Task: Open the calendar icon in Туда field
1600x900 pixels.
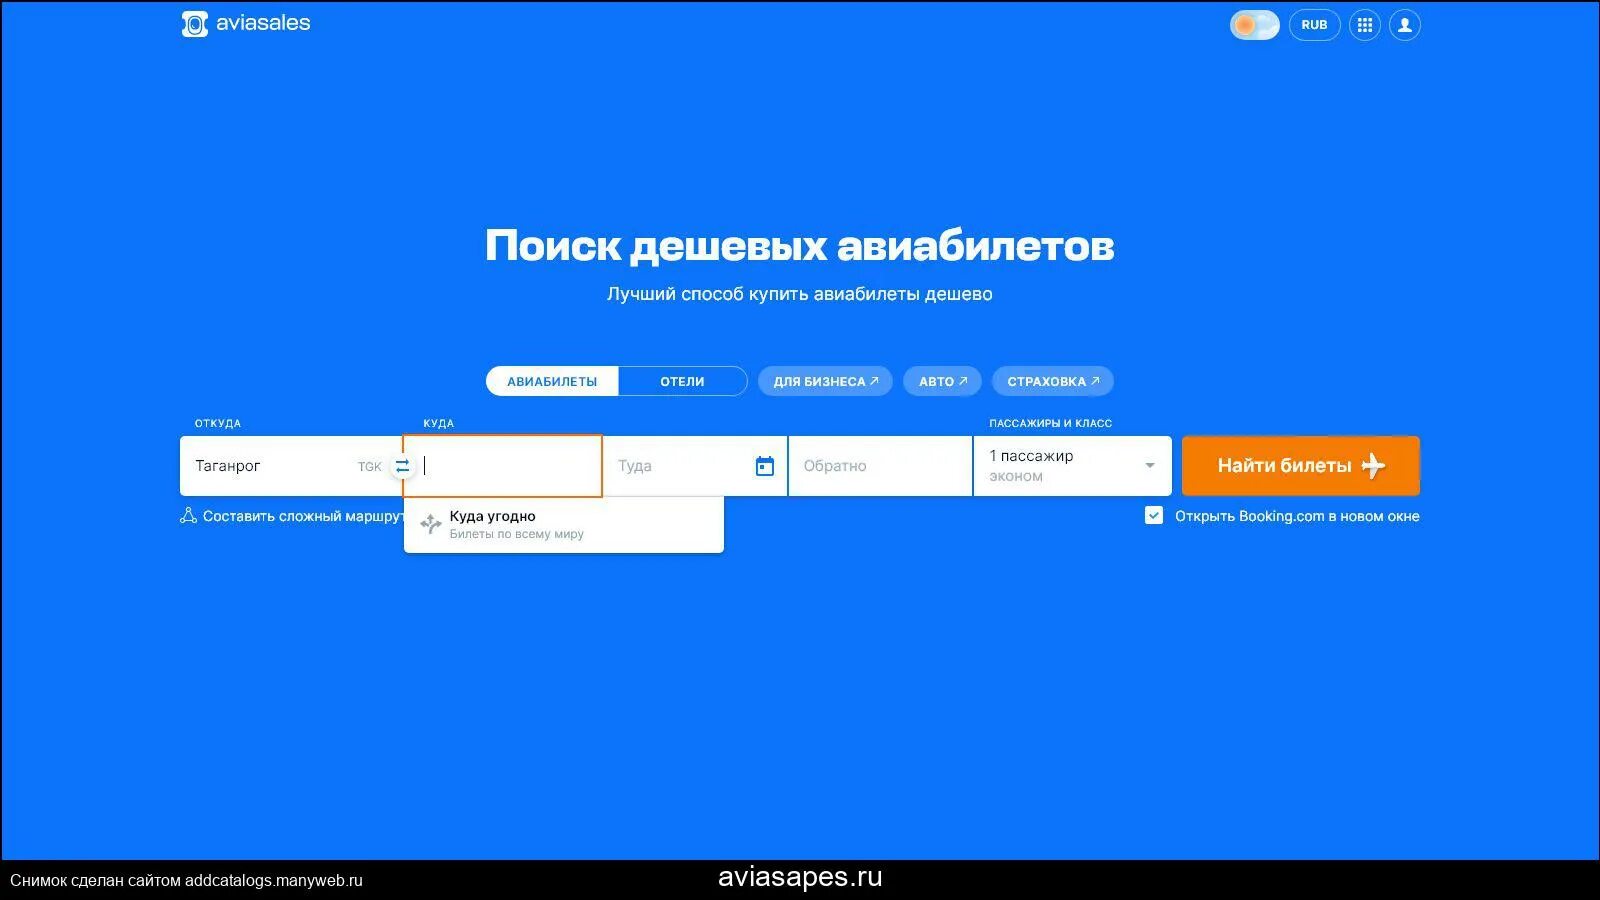Action: click(x=765, y=466)
